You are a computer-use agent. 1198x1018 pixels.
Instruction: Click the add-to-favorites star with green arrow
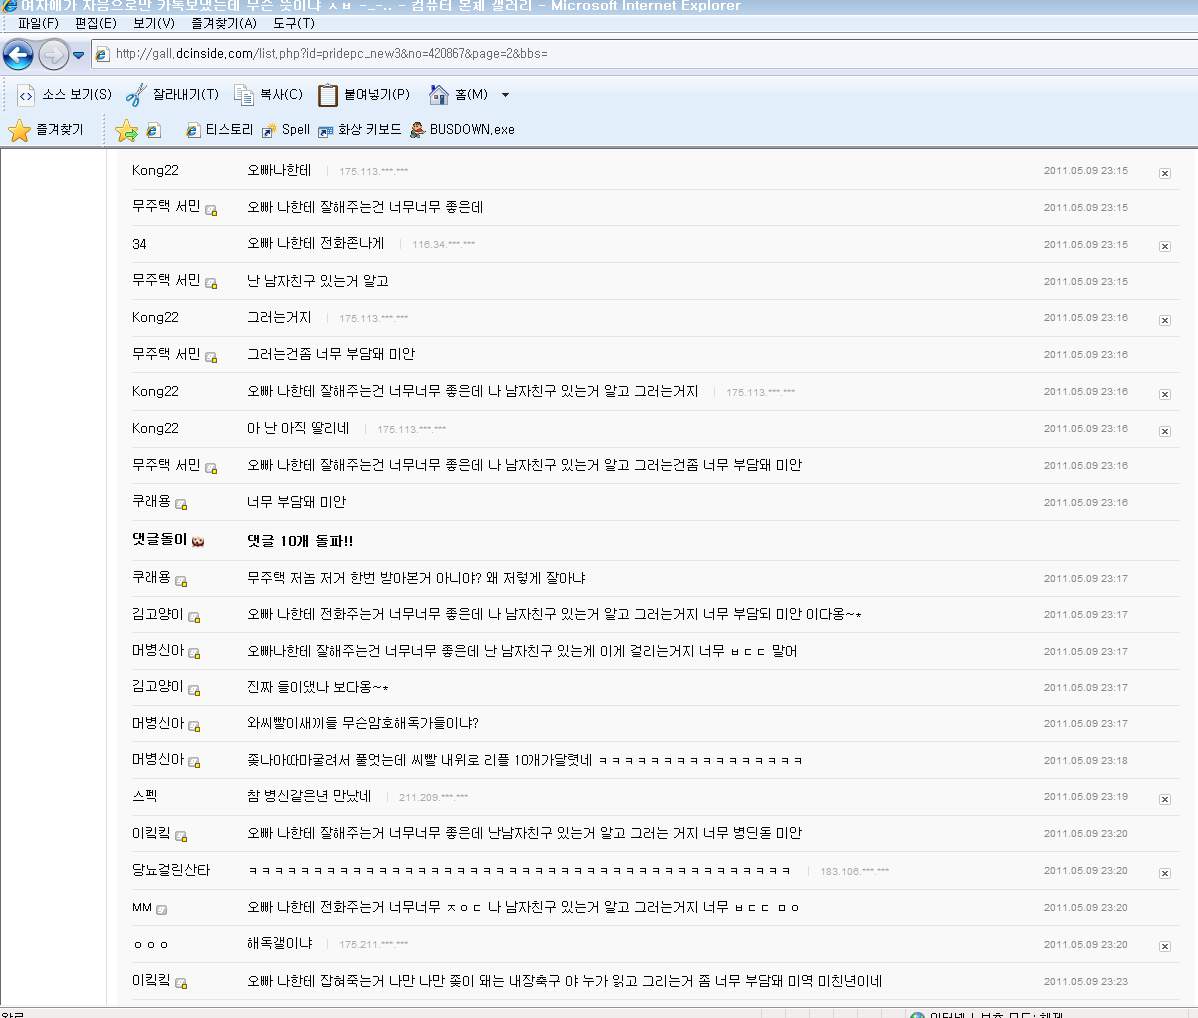(x=126, y=131)
